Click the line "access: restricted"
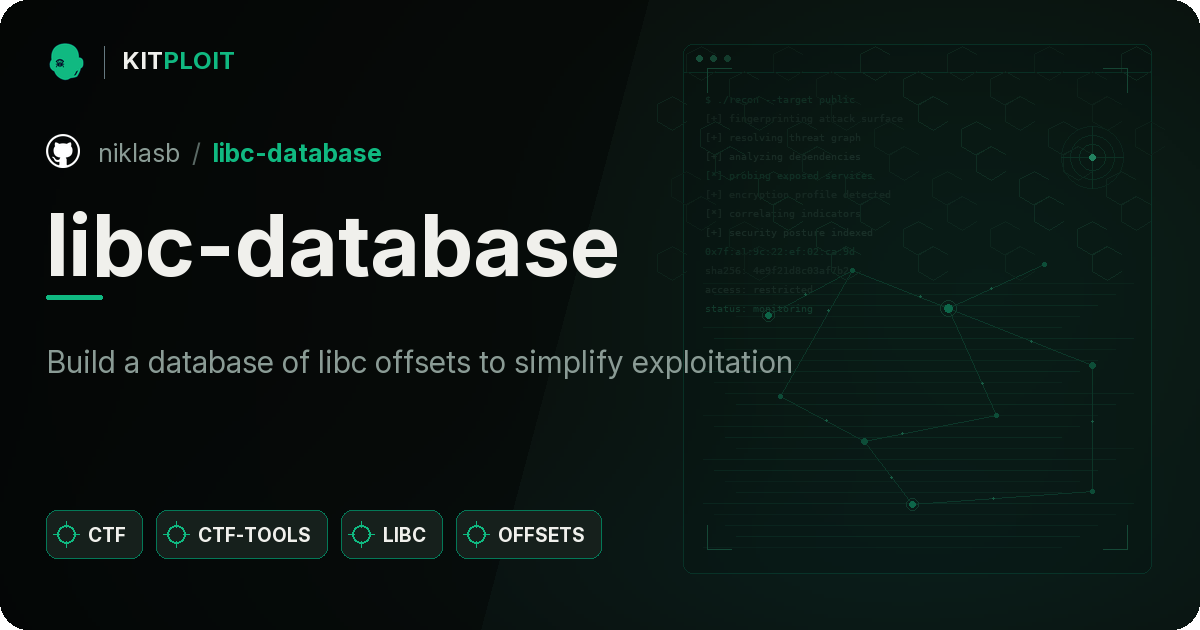Screen dimensions: 1200x630 [x=759, y=290]
